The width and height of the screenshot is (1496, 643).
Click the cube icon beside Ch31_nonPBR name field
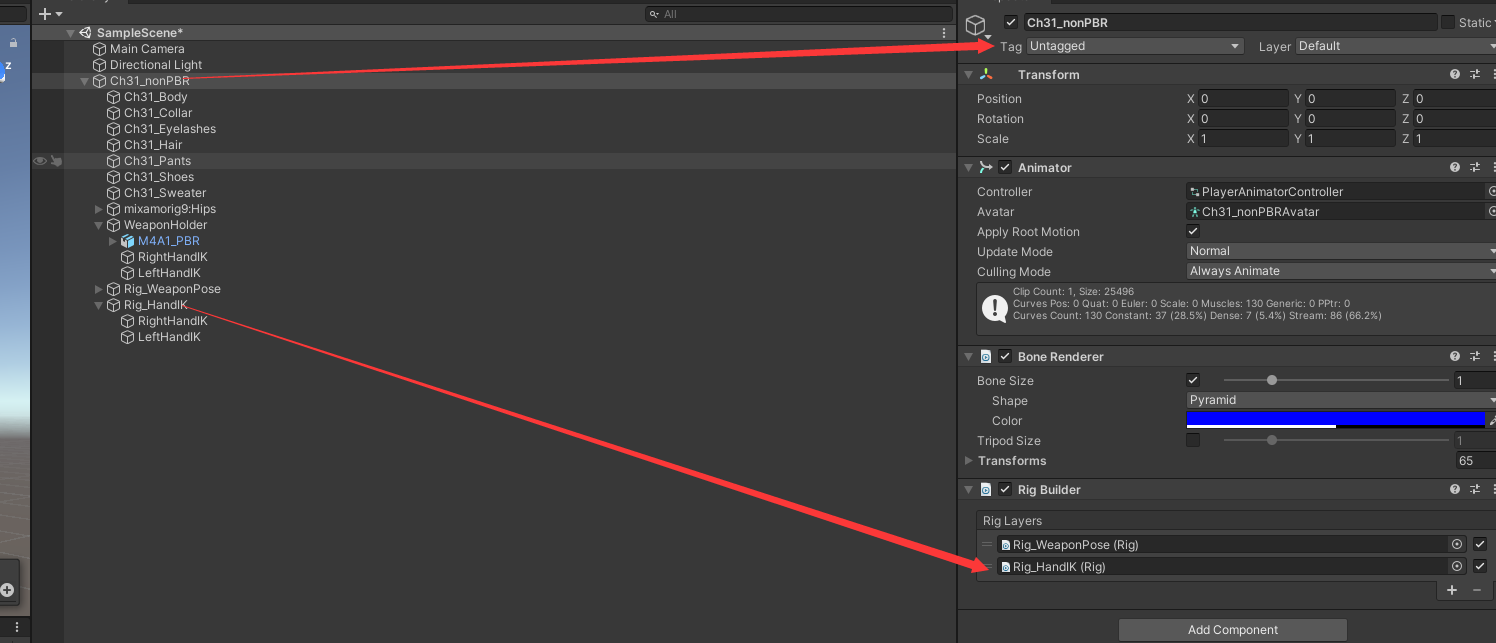pos(976,22)
